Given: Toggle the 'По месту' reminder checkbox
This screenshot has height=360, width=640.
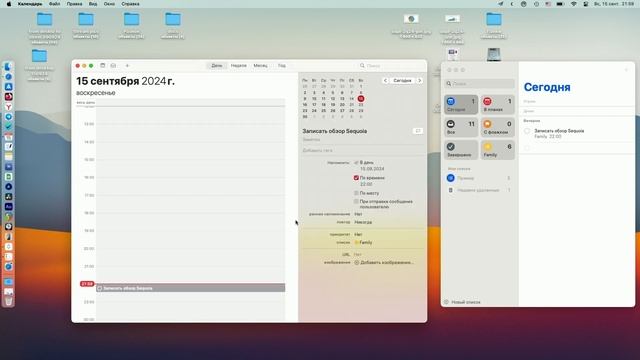Looking at the screenshot, I should pyautogui.click(x=356, y=193).
